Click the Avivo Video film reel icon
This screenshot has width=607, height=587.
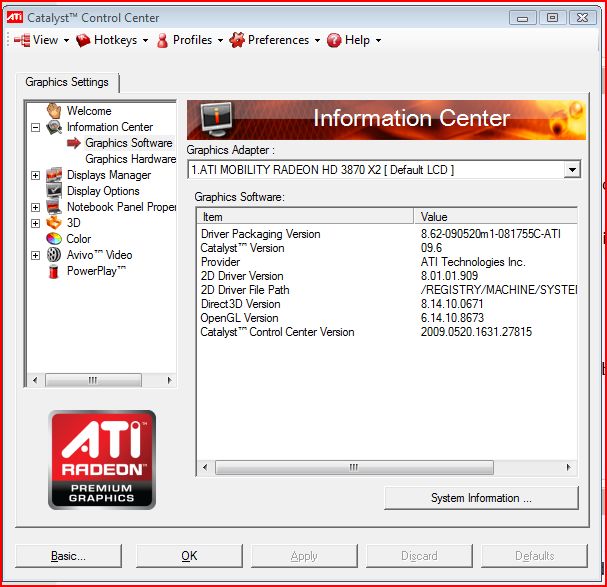54,255
